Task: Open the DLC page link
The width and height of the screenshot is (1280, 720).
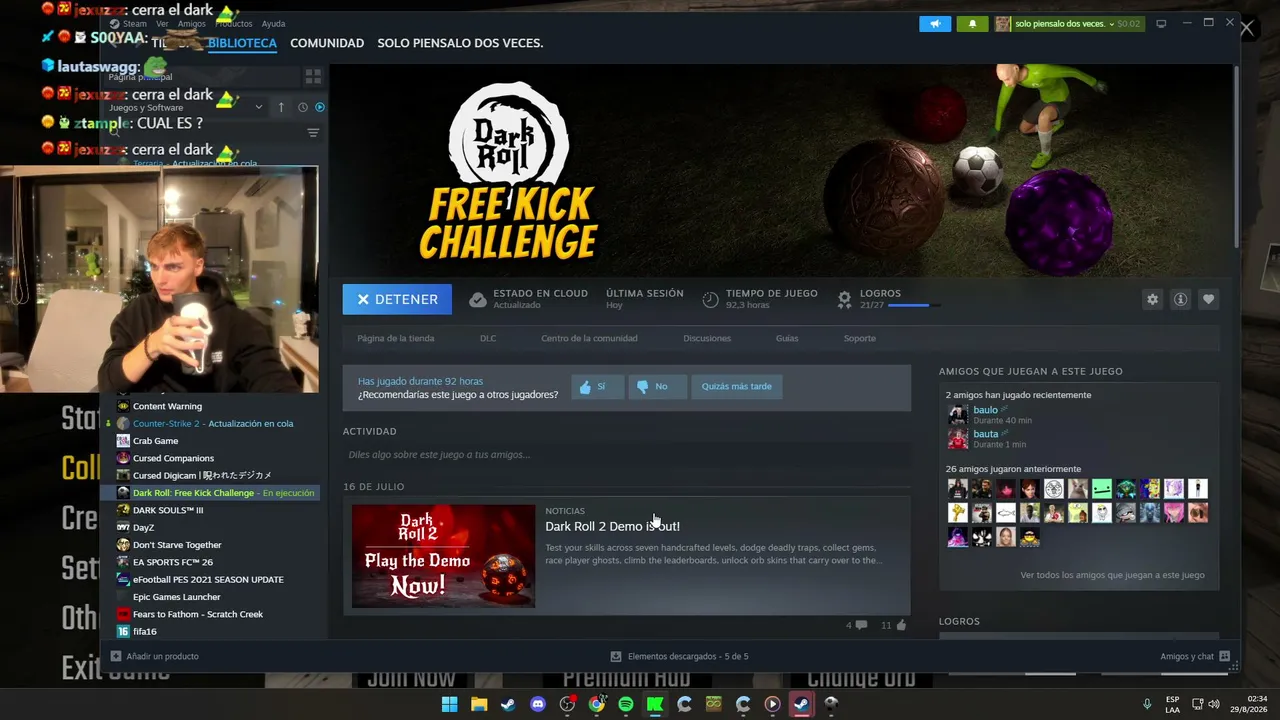Action: click(x=488, y=338)
